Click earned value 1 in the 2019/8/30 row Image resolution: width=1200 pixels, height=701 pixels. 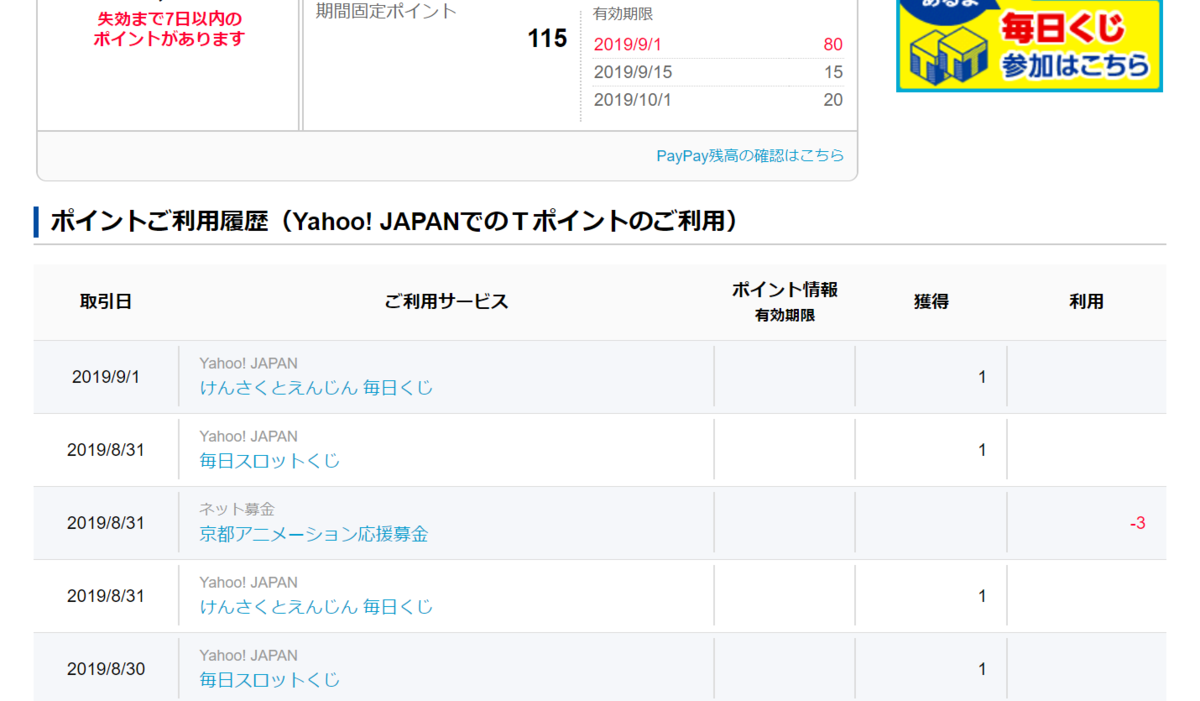coord(982,669)
